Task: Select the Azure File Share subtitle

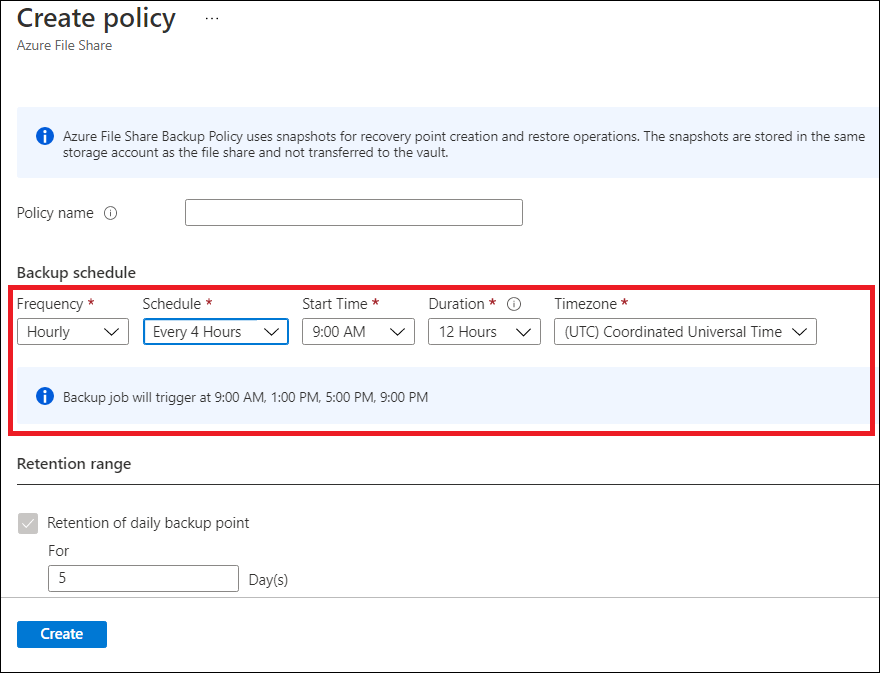Action: coord(64,45)
